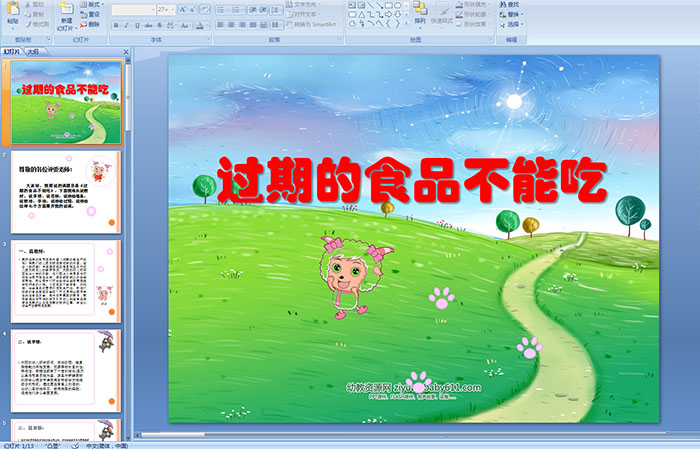Viewport: 700px width, 449px height.
Task: Select the Arrow line shape
Action: click(379, 5)
